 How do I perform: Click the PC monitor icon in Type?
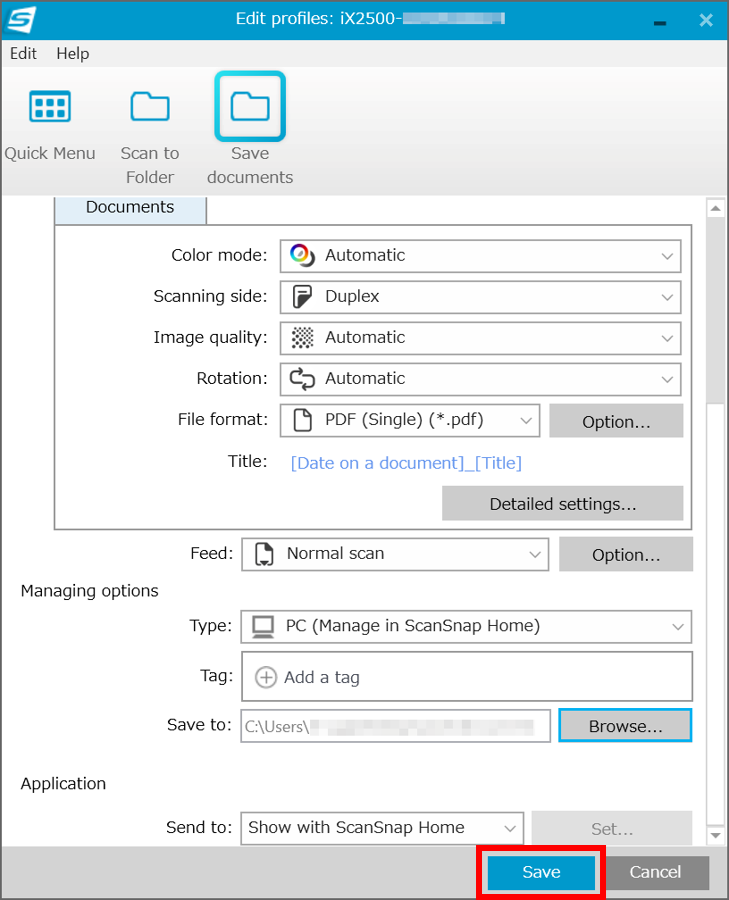coord(263,627)
